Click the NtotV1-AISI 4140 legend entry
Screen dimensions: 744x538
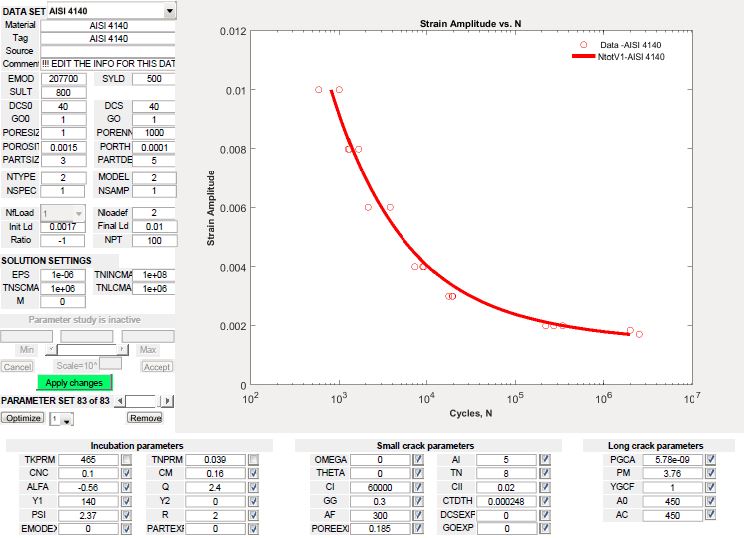(x=631, y=57)
